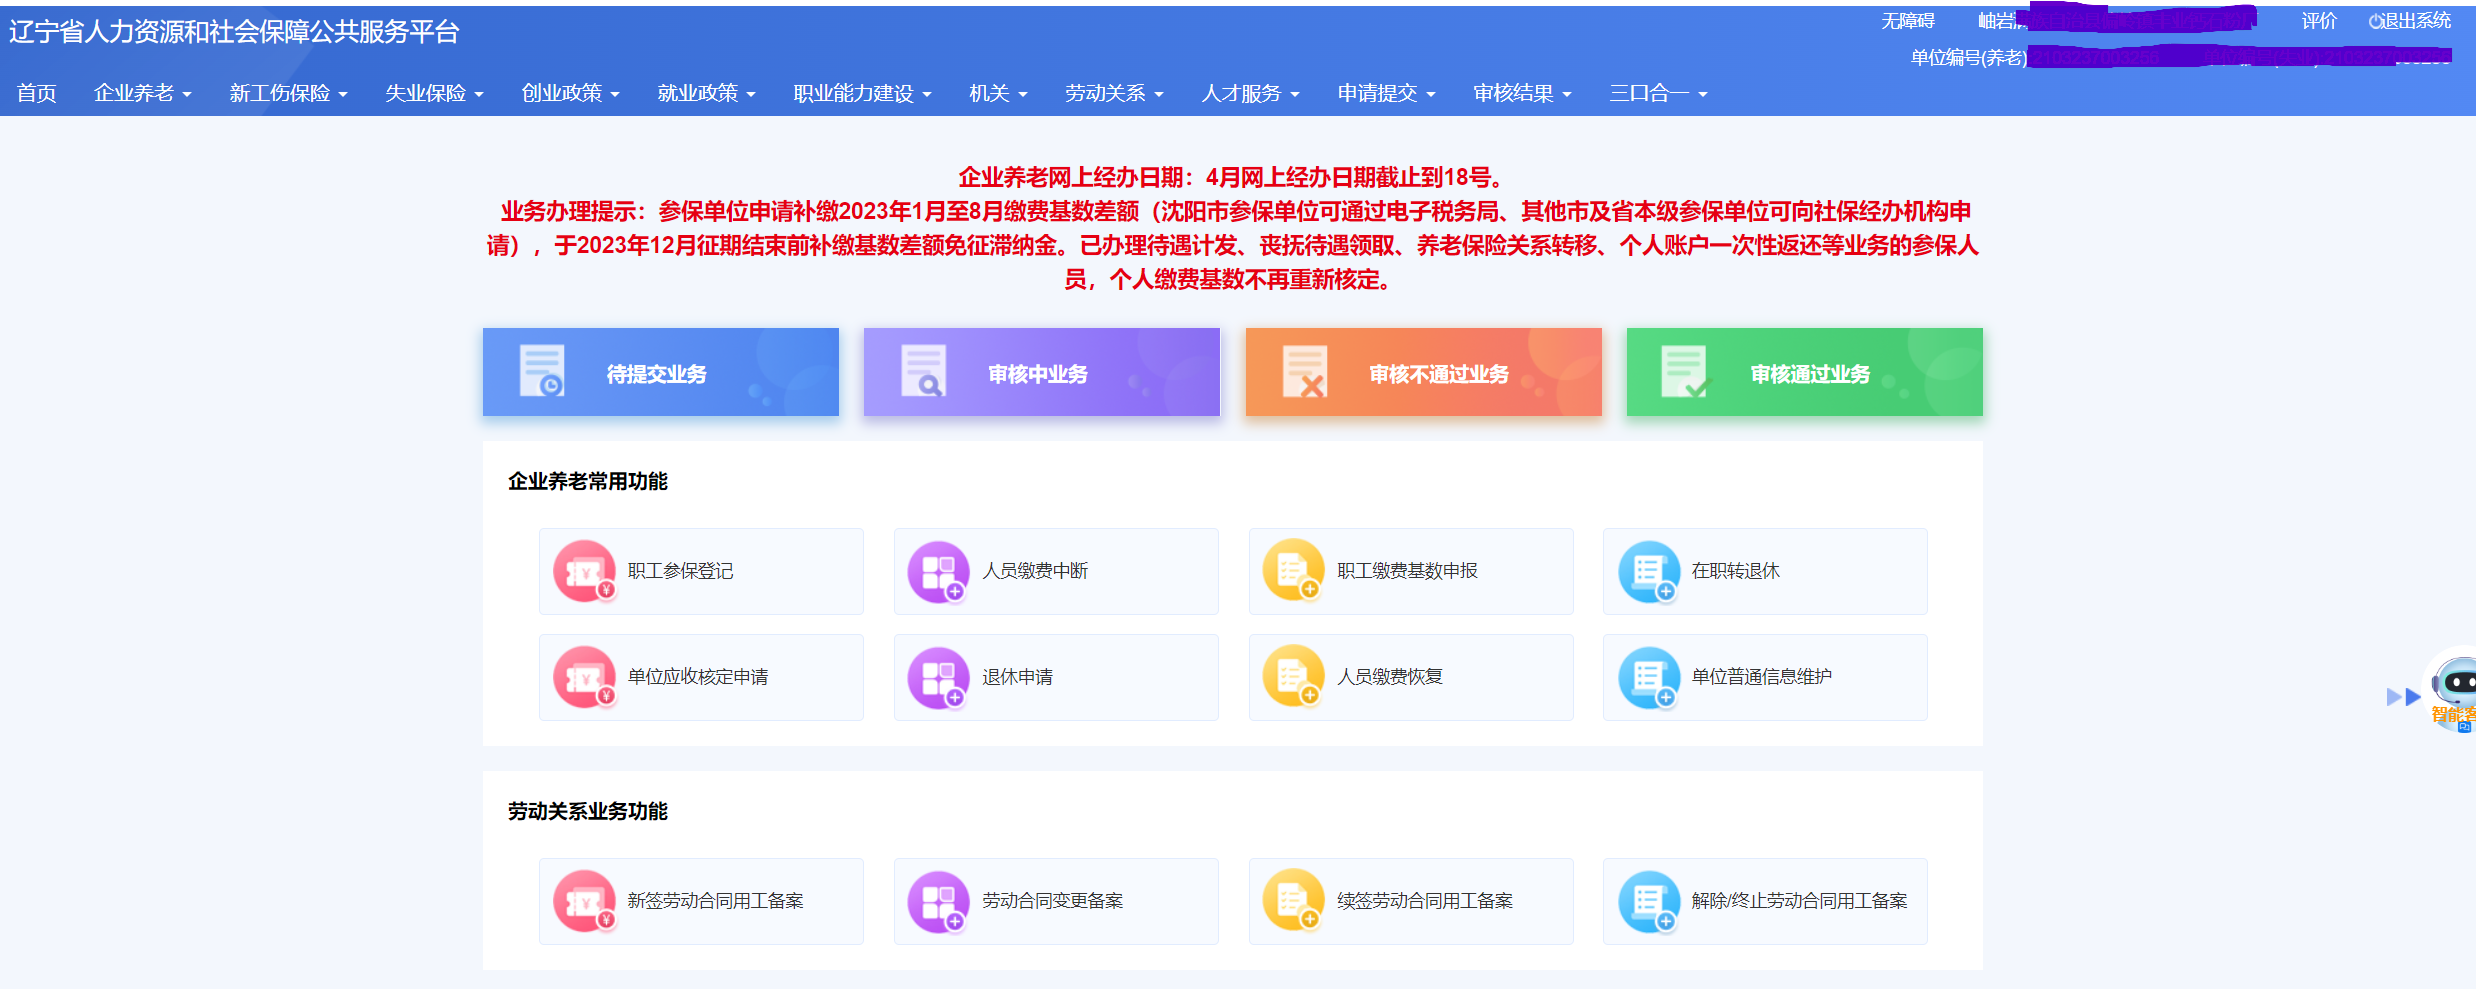This screenshot has width=2476, height=989.
Task: Select the 单位普通信息维护 label text
Action: click(x=1761, y=677)
